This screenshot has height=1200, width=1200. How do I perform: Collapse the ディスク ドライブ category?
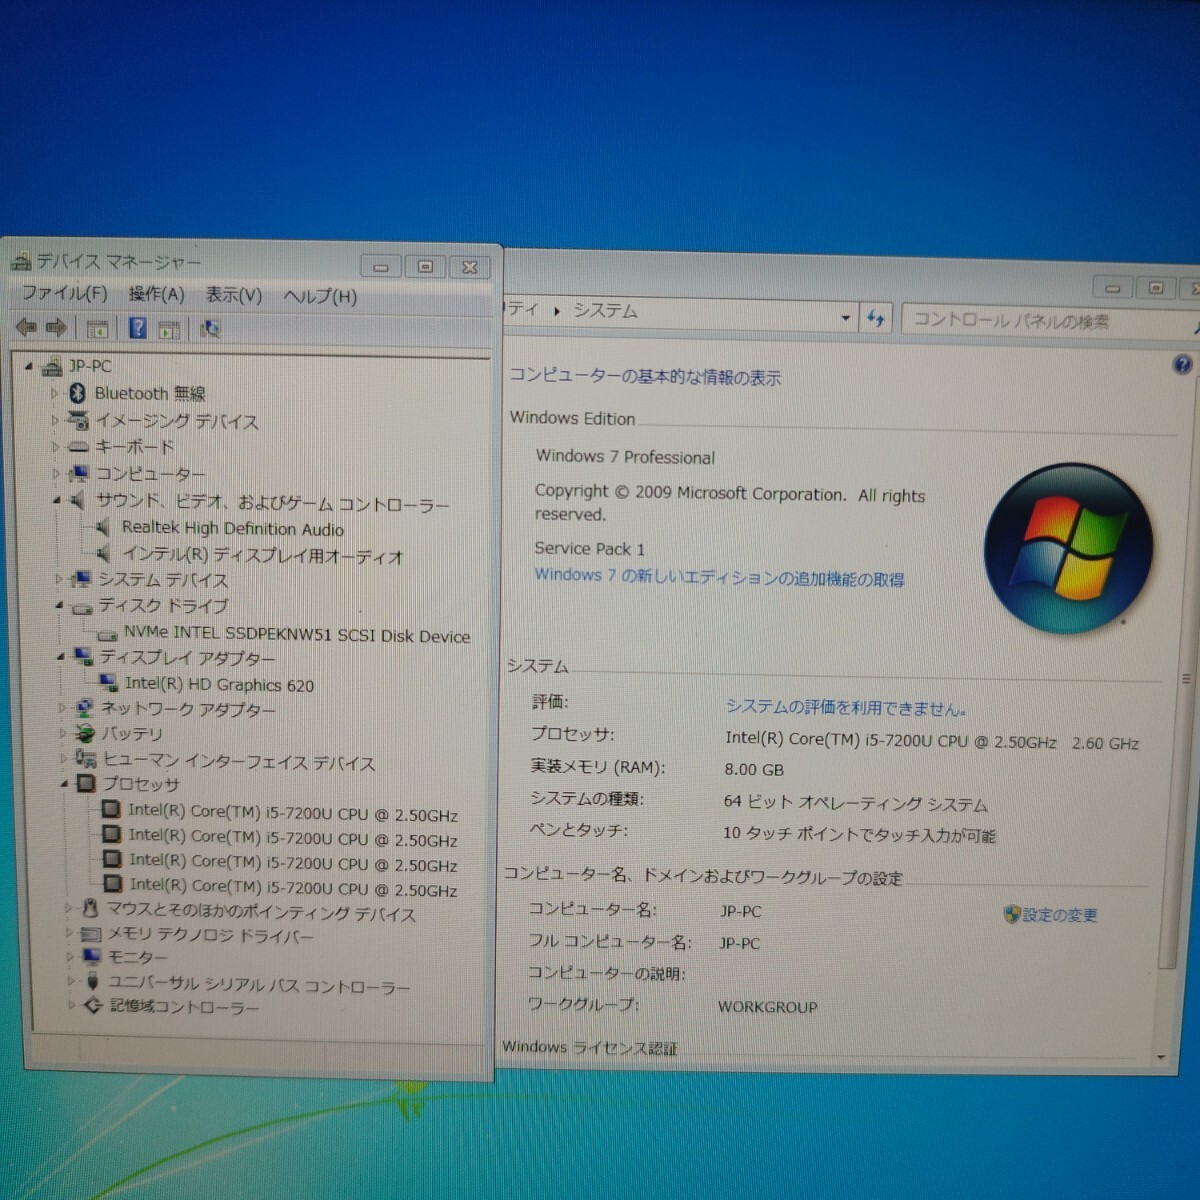pyautogui.click(x=59, y=606)
